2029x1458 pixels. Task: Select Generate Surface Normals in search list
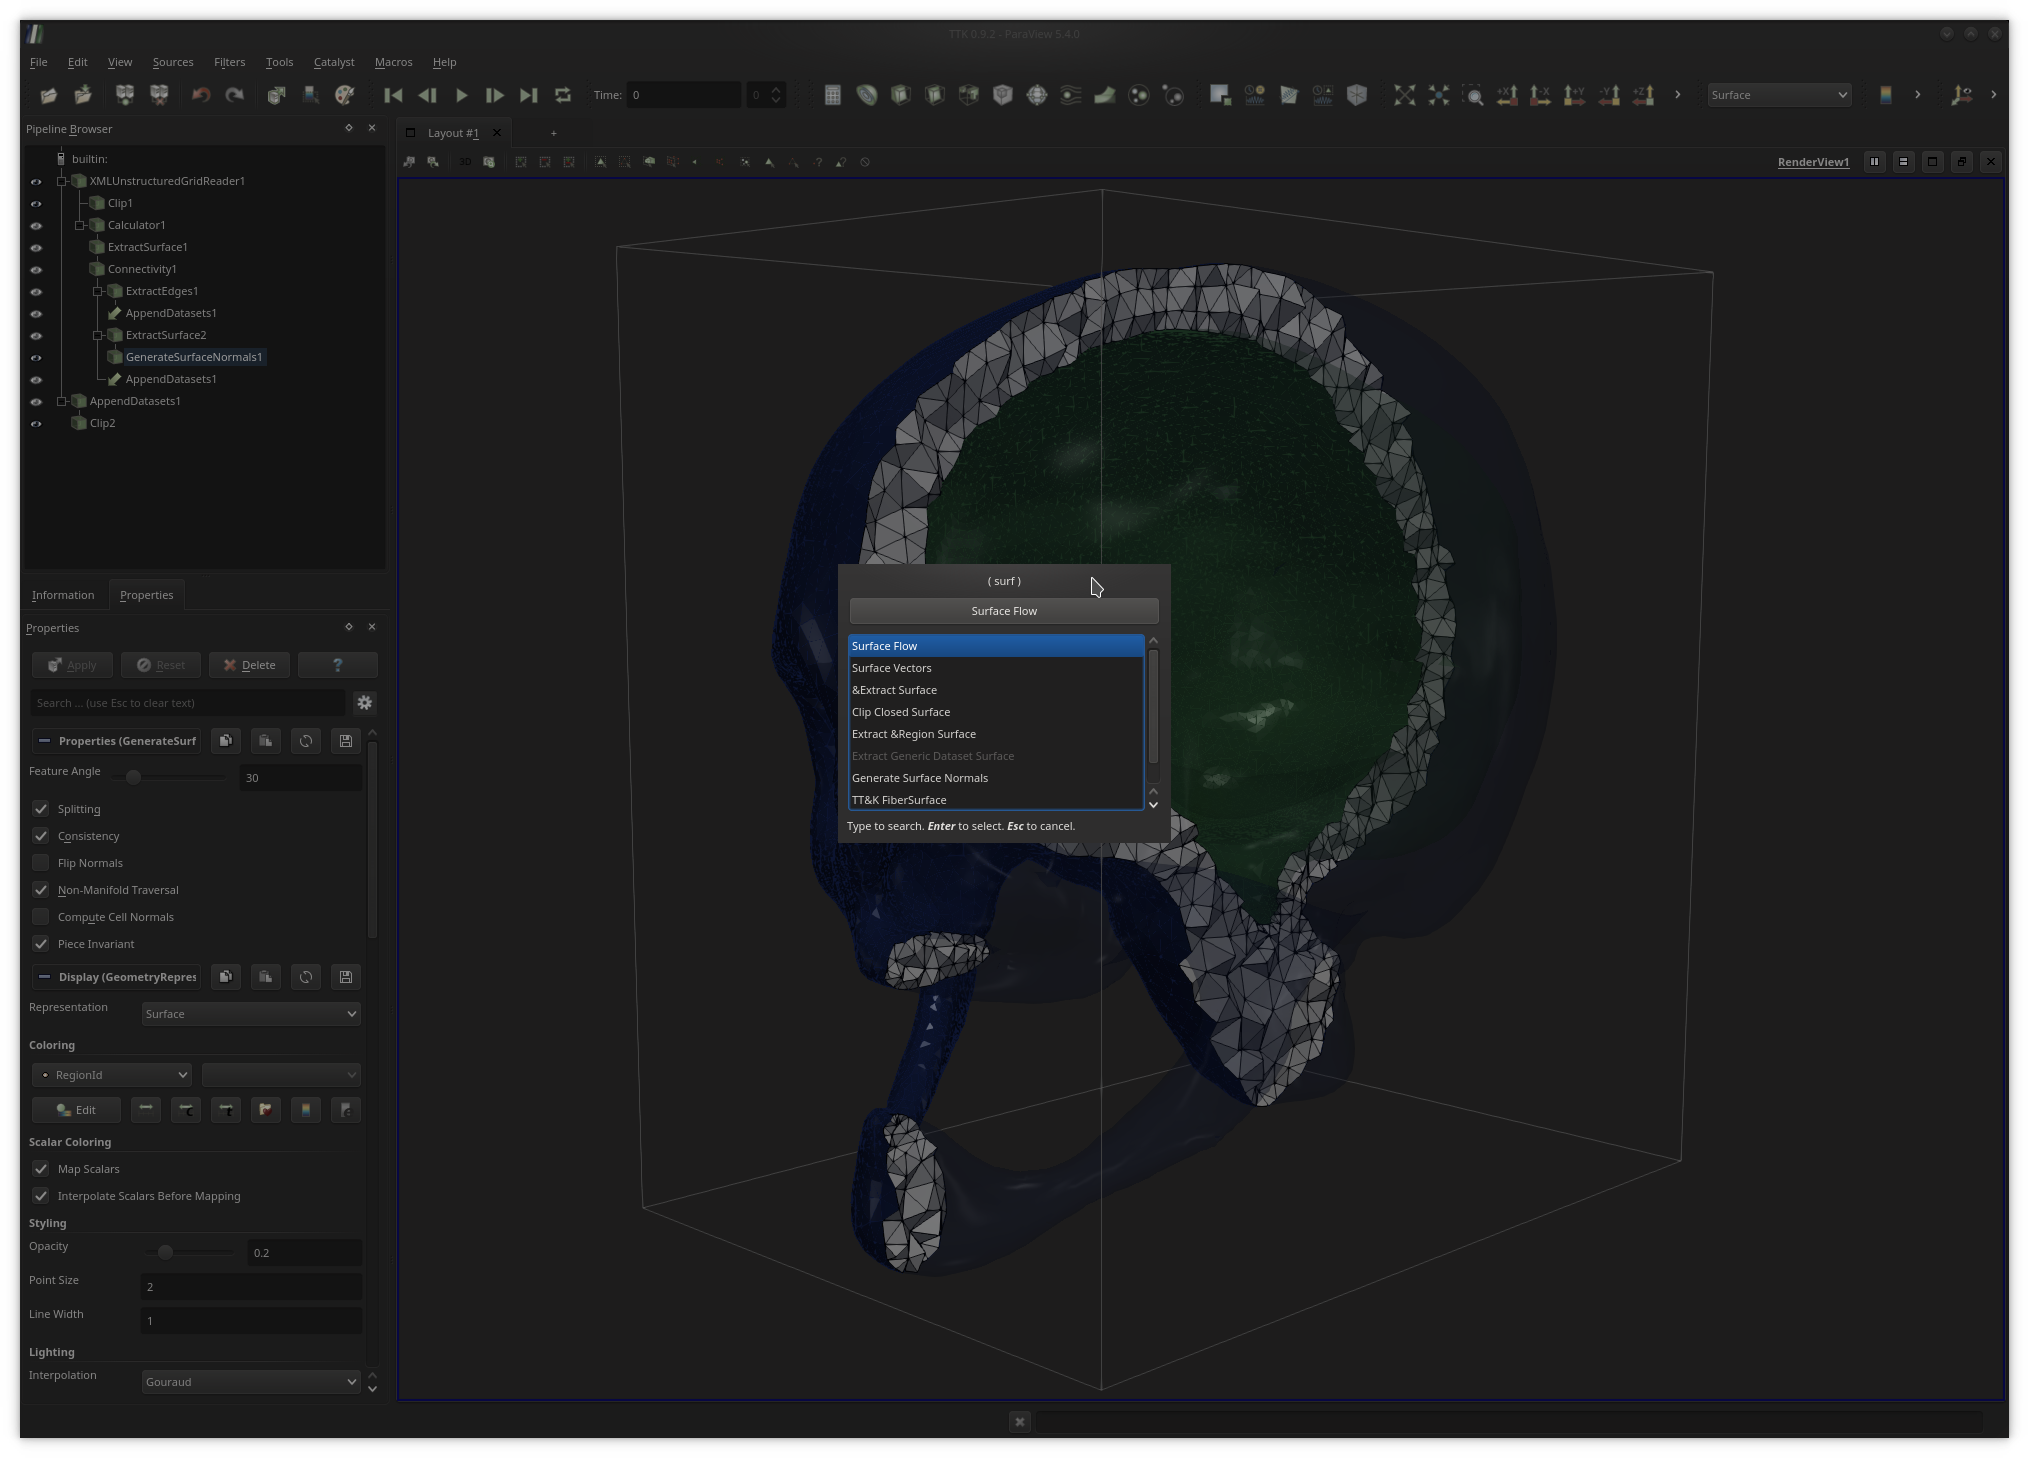point(919,778)
